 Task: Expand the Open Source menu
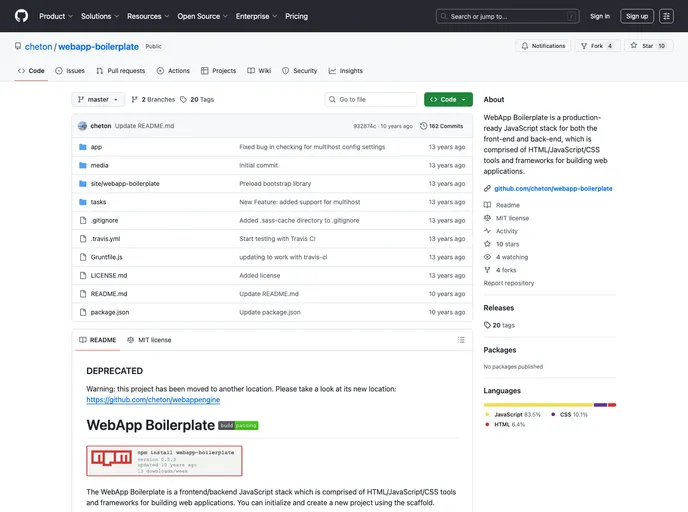point(202,16)
